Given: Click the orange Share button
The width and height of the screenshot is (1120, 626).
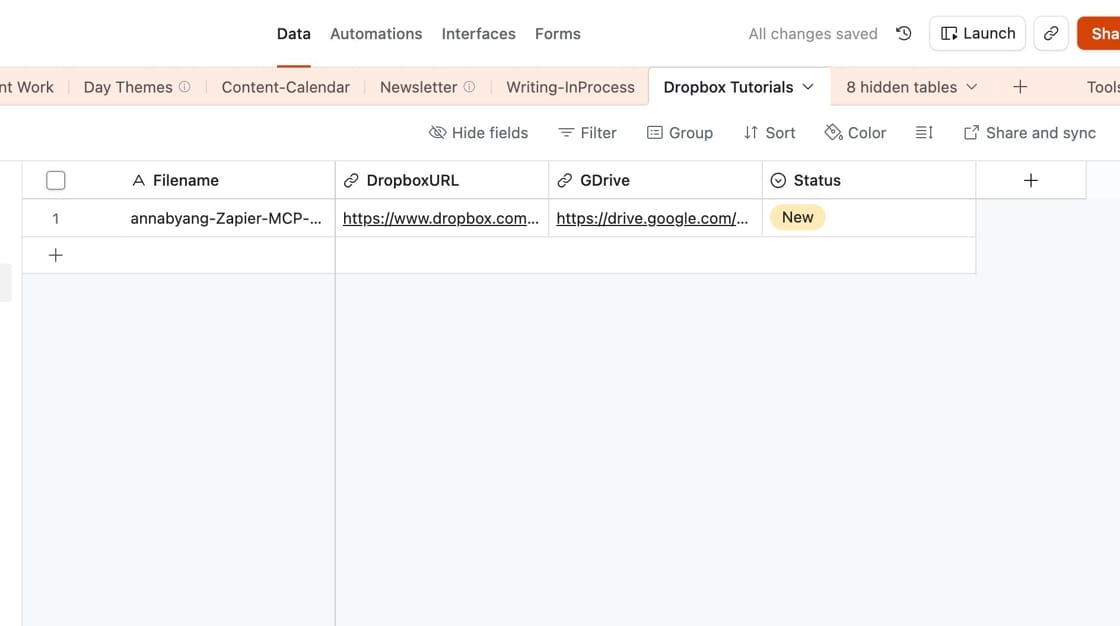Looking at the screenshot, I should pyautogui.click(x=1100, y=34).
